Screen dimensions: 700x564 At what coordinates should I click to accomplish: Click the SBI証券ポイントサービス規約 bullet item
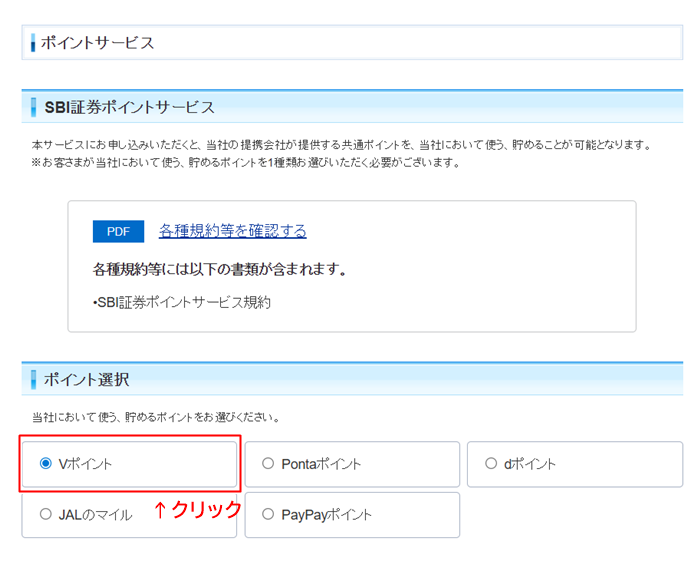click(181, 301)
